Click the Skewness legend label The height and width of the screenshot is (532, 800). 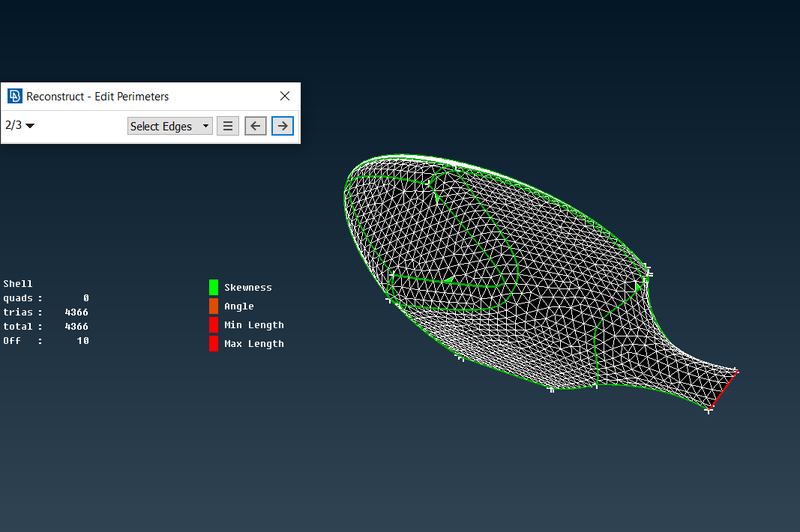[x=248, y=288]
